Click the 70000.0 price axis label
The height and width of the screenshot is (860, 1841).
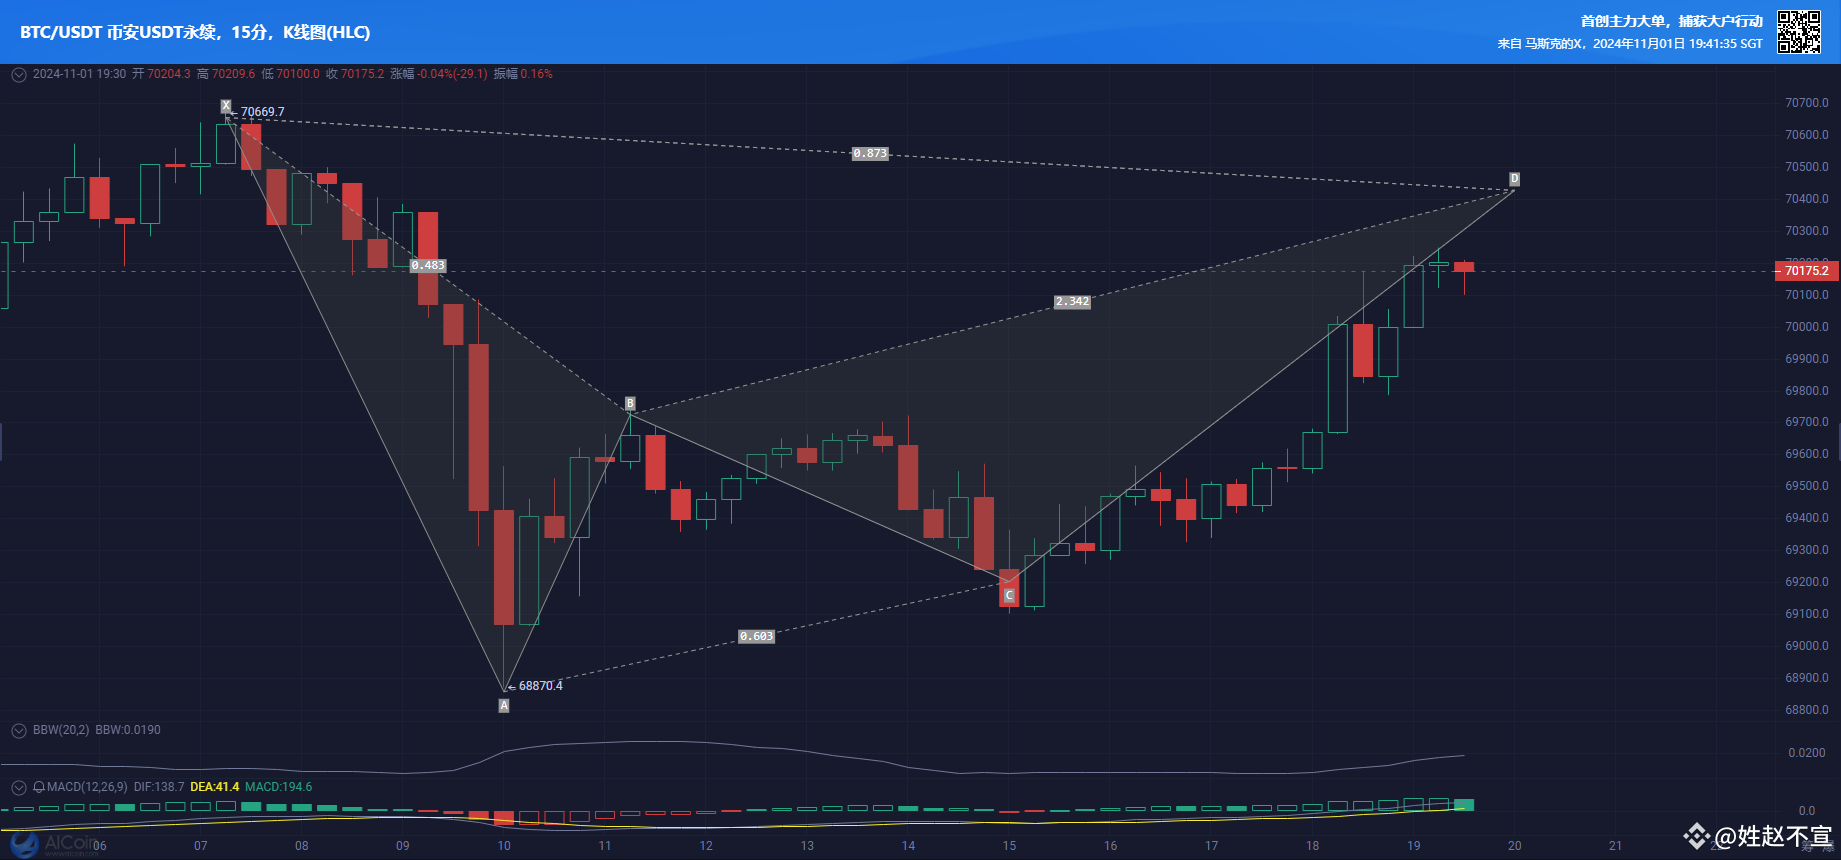1807,327
